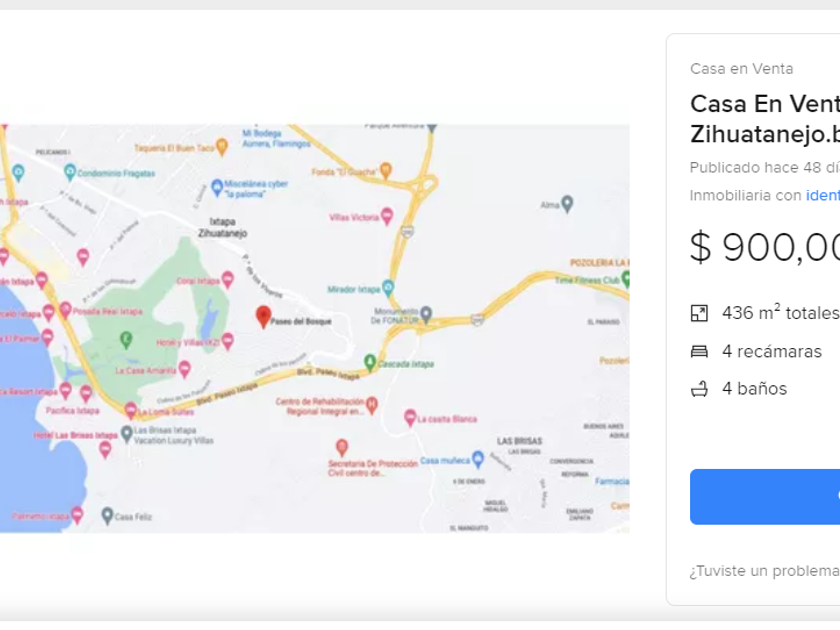Click the Las Brisas Ixtapa Vacation Villas pin

[x=126, y=433]
